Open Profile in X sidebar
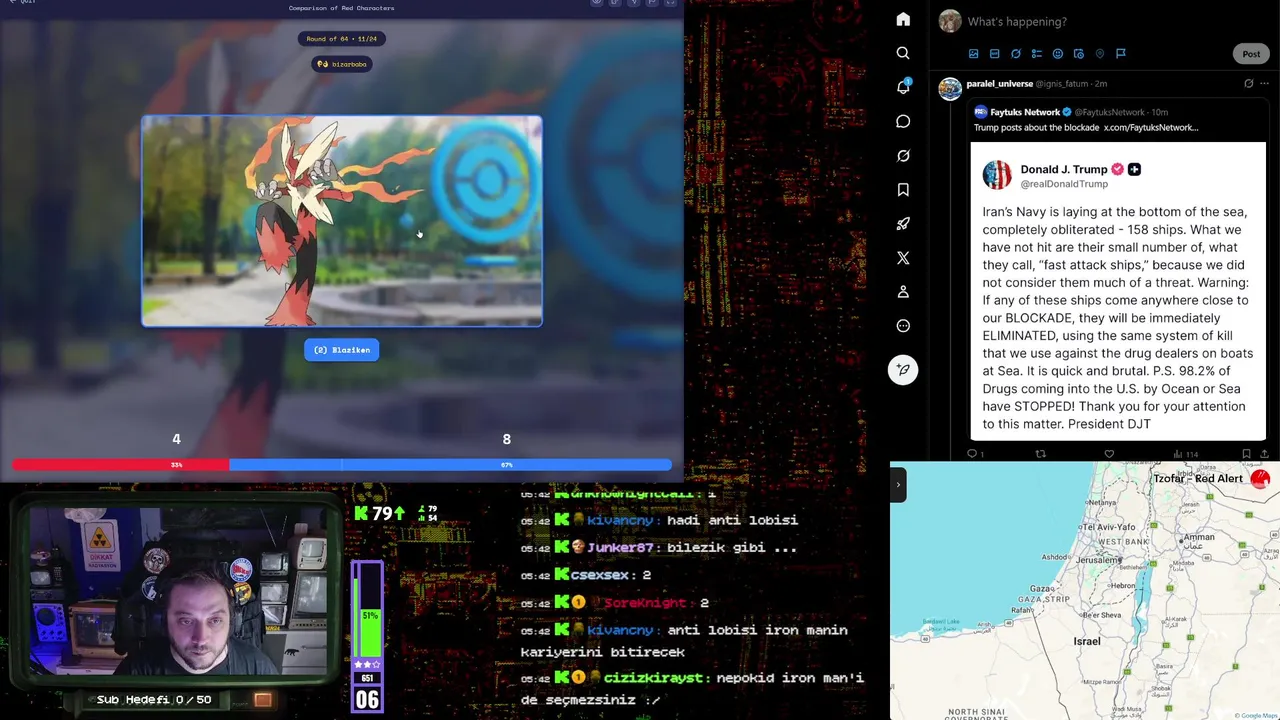Screen dimensions: 1280x720 (903, 291)
